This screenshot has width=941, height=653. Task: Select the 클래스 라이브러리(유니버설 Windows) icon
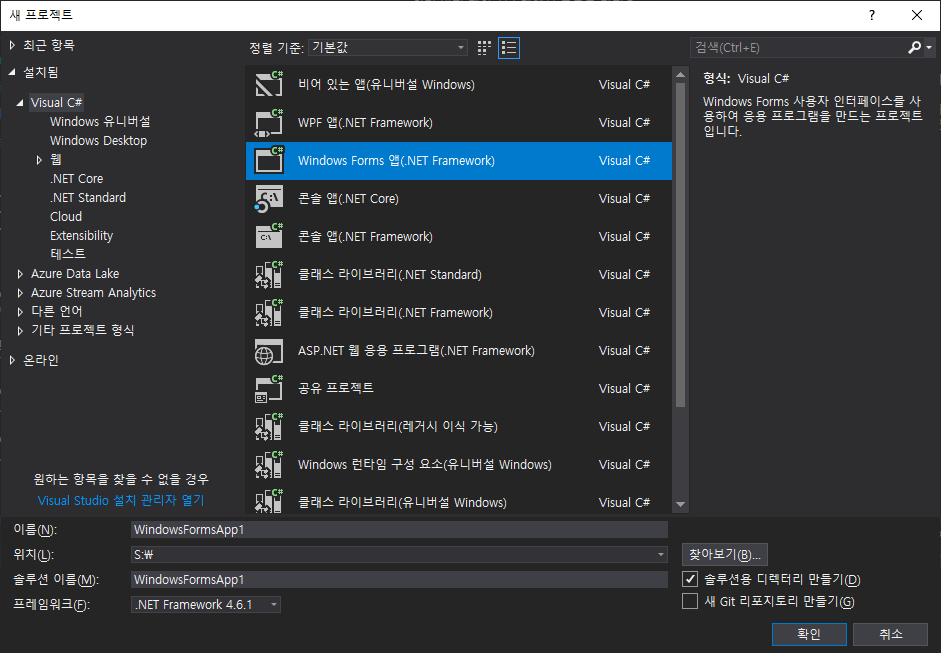tap(269, 501)
